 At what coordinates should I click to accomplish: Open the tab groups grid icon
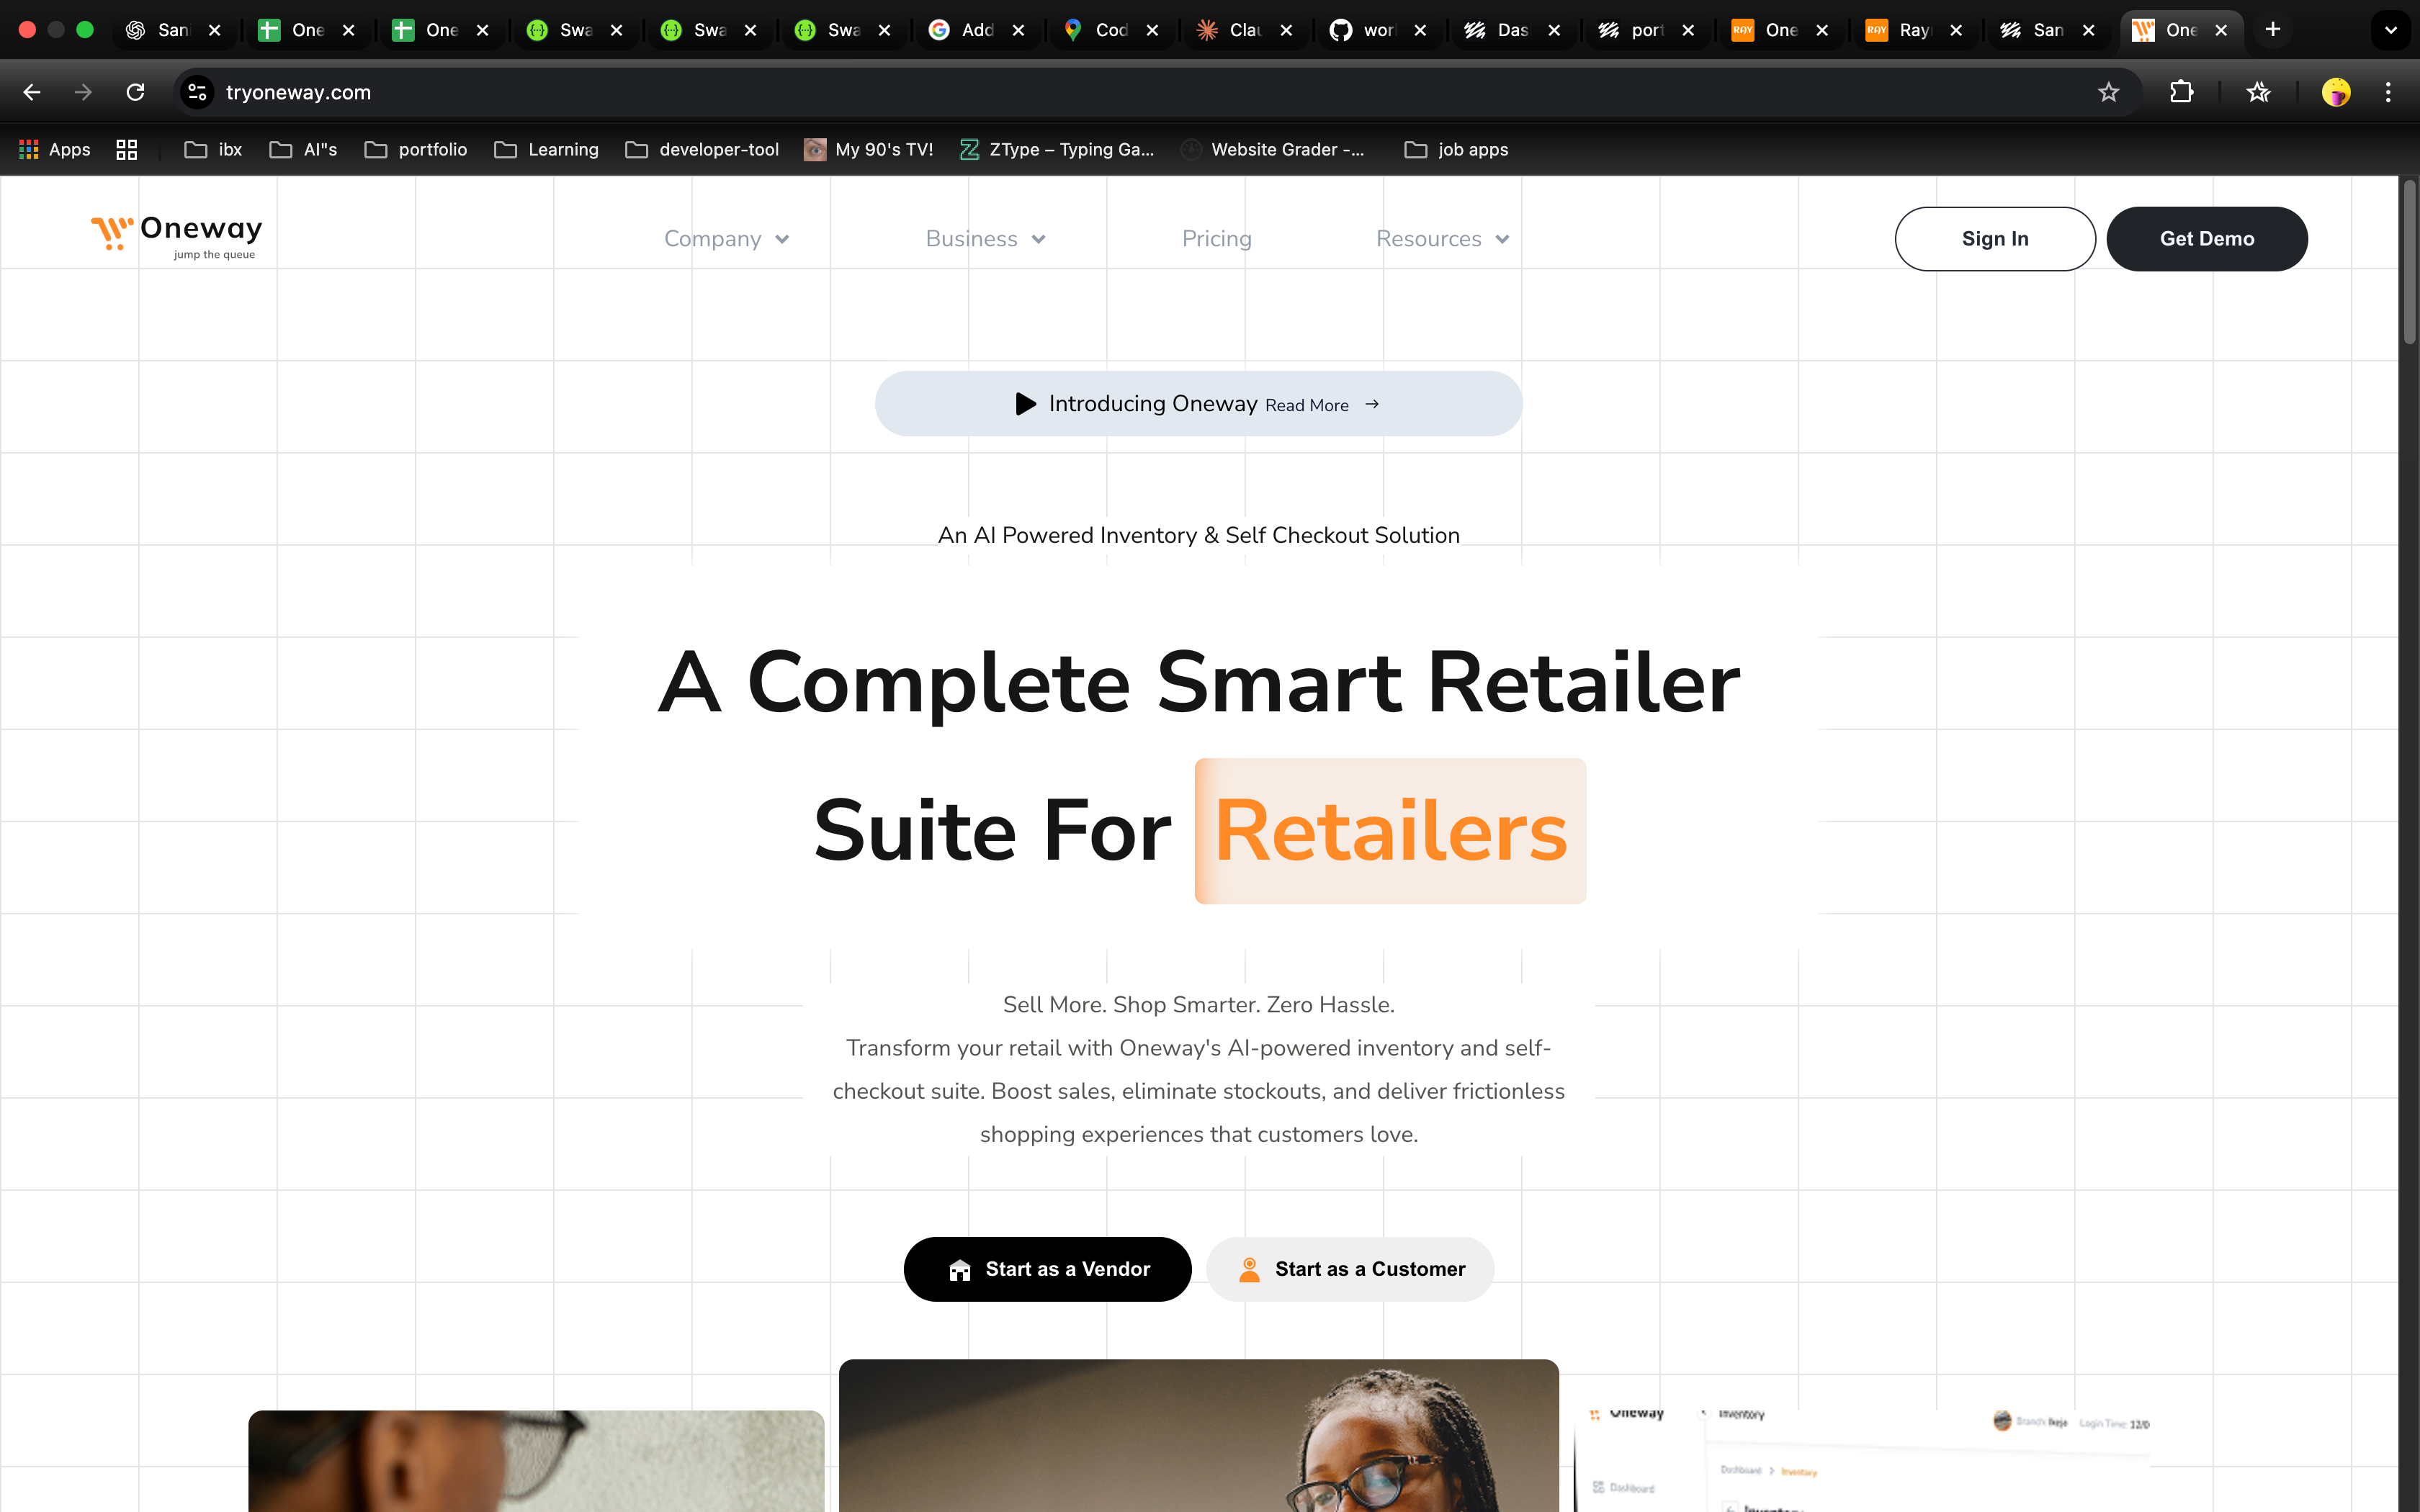click(126, 149)
